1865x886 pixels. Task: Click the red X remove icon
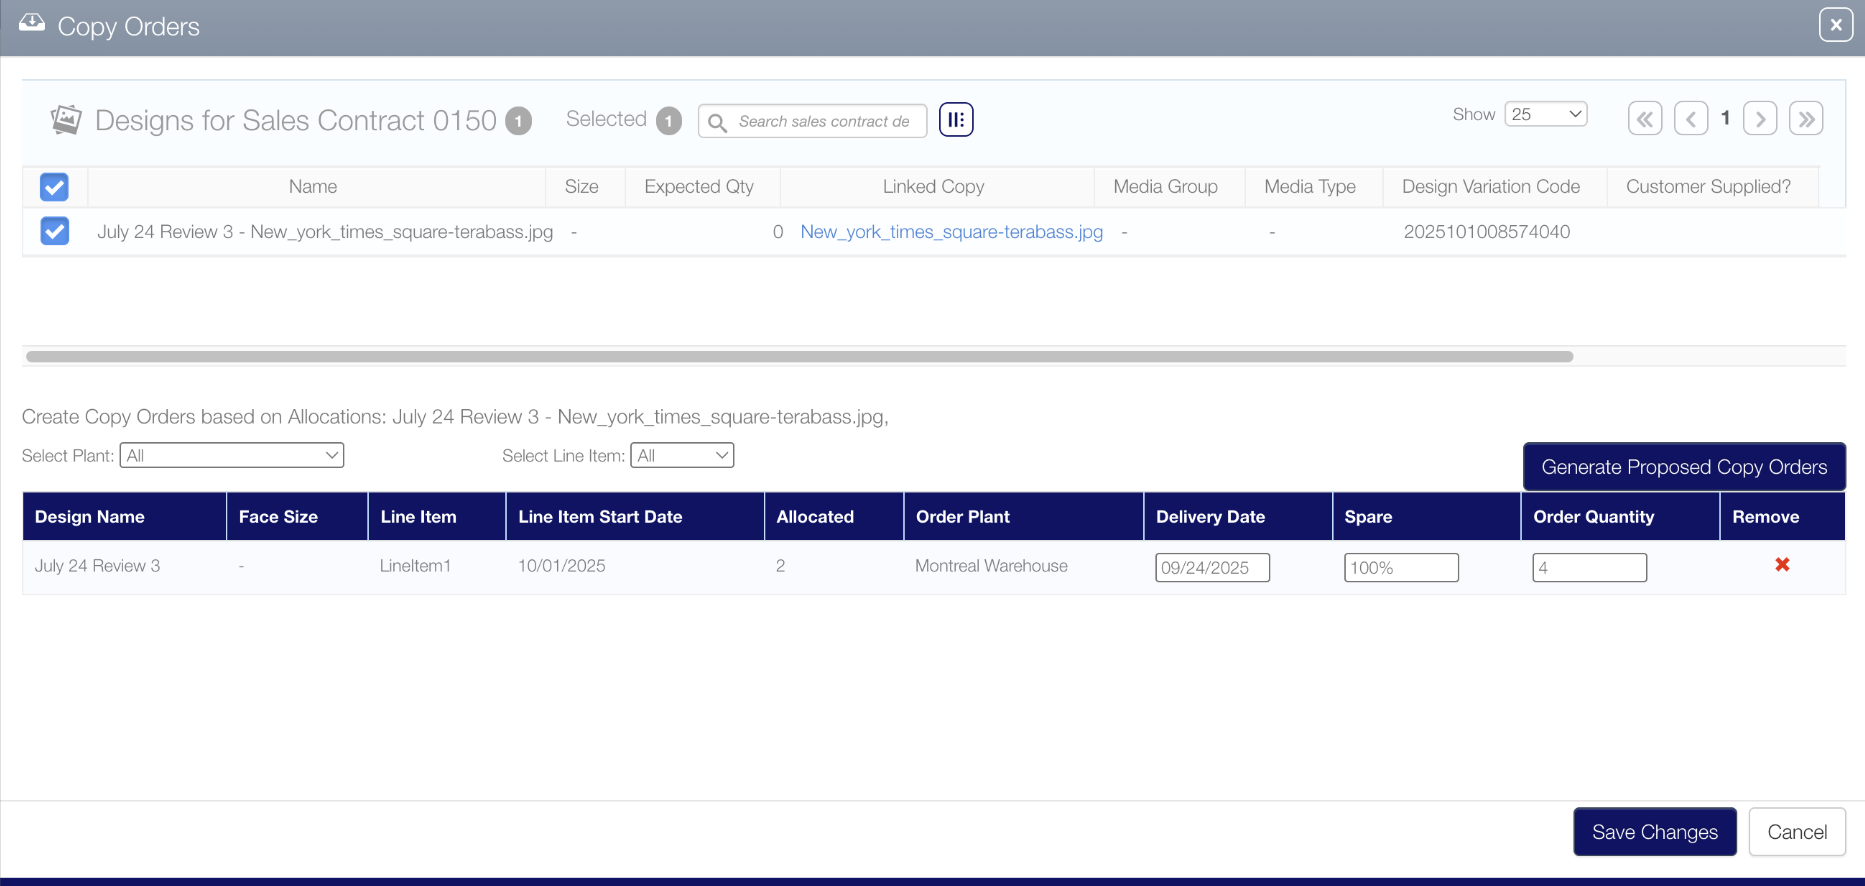tap(1782, 565)
